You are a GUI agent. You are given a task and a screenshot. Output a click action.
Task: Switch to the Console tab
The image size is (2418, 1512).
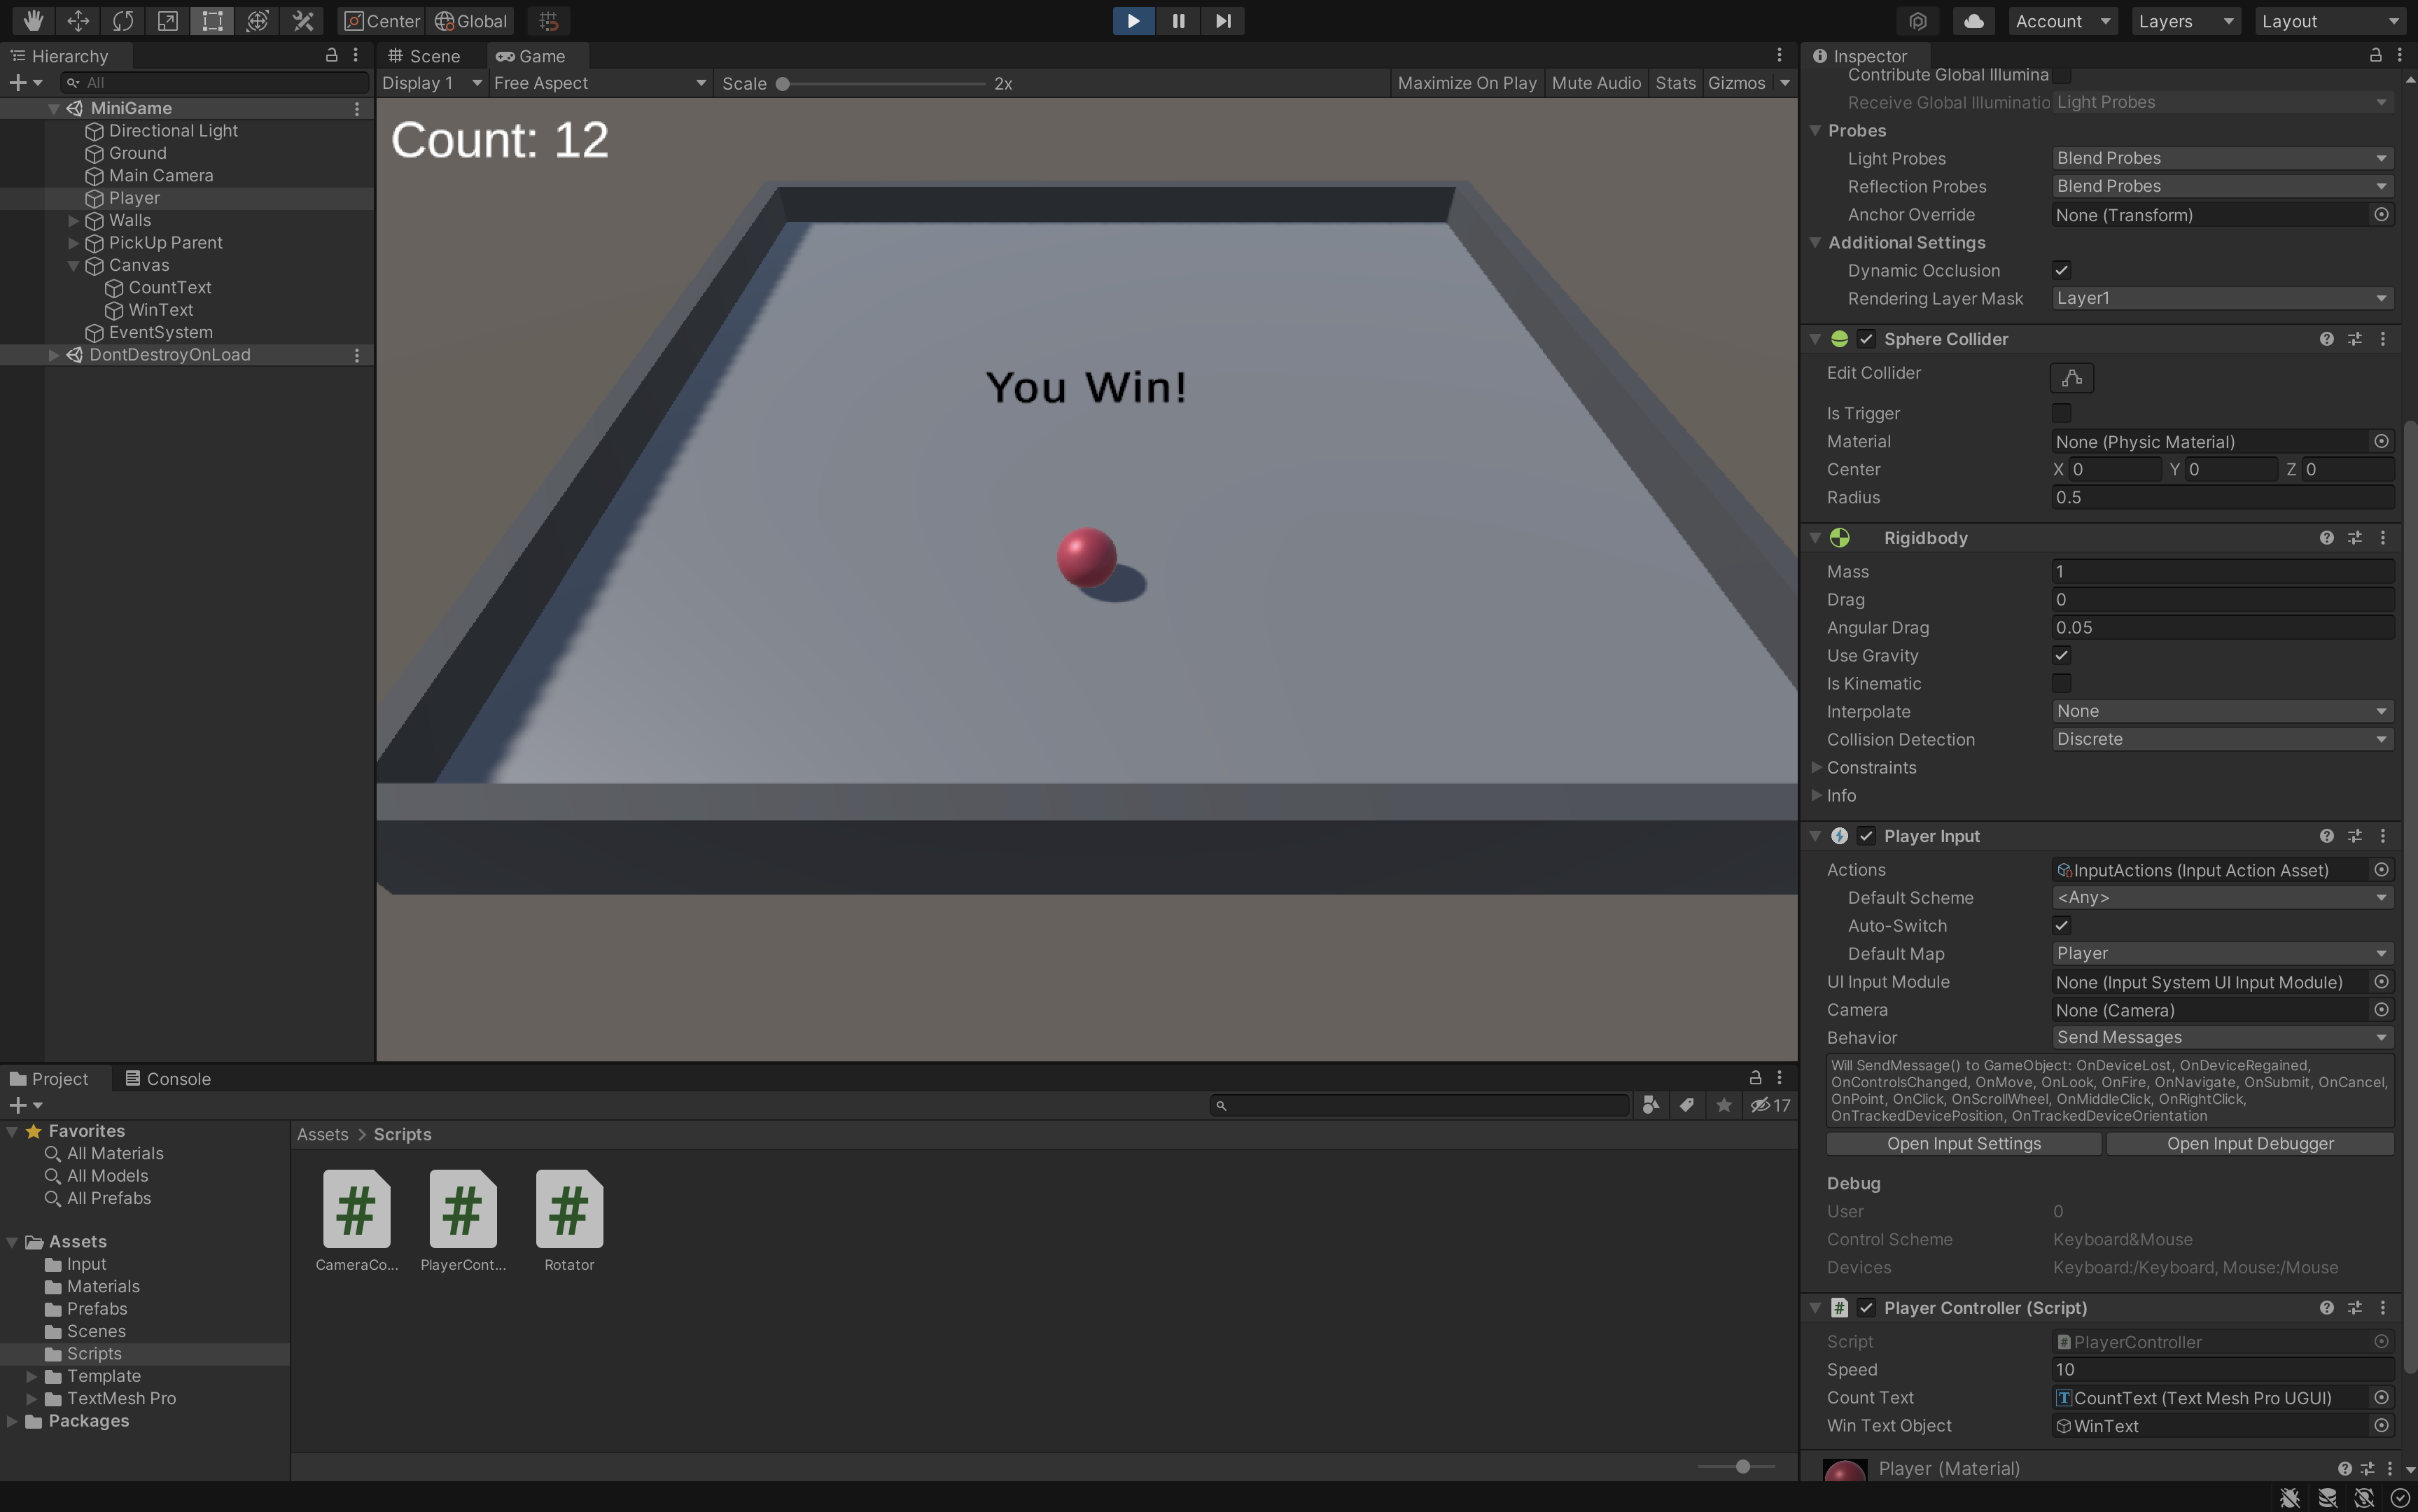pos(176,1078)
